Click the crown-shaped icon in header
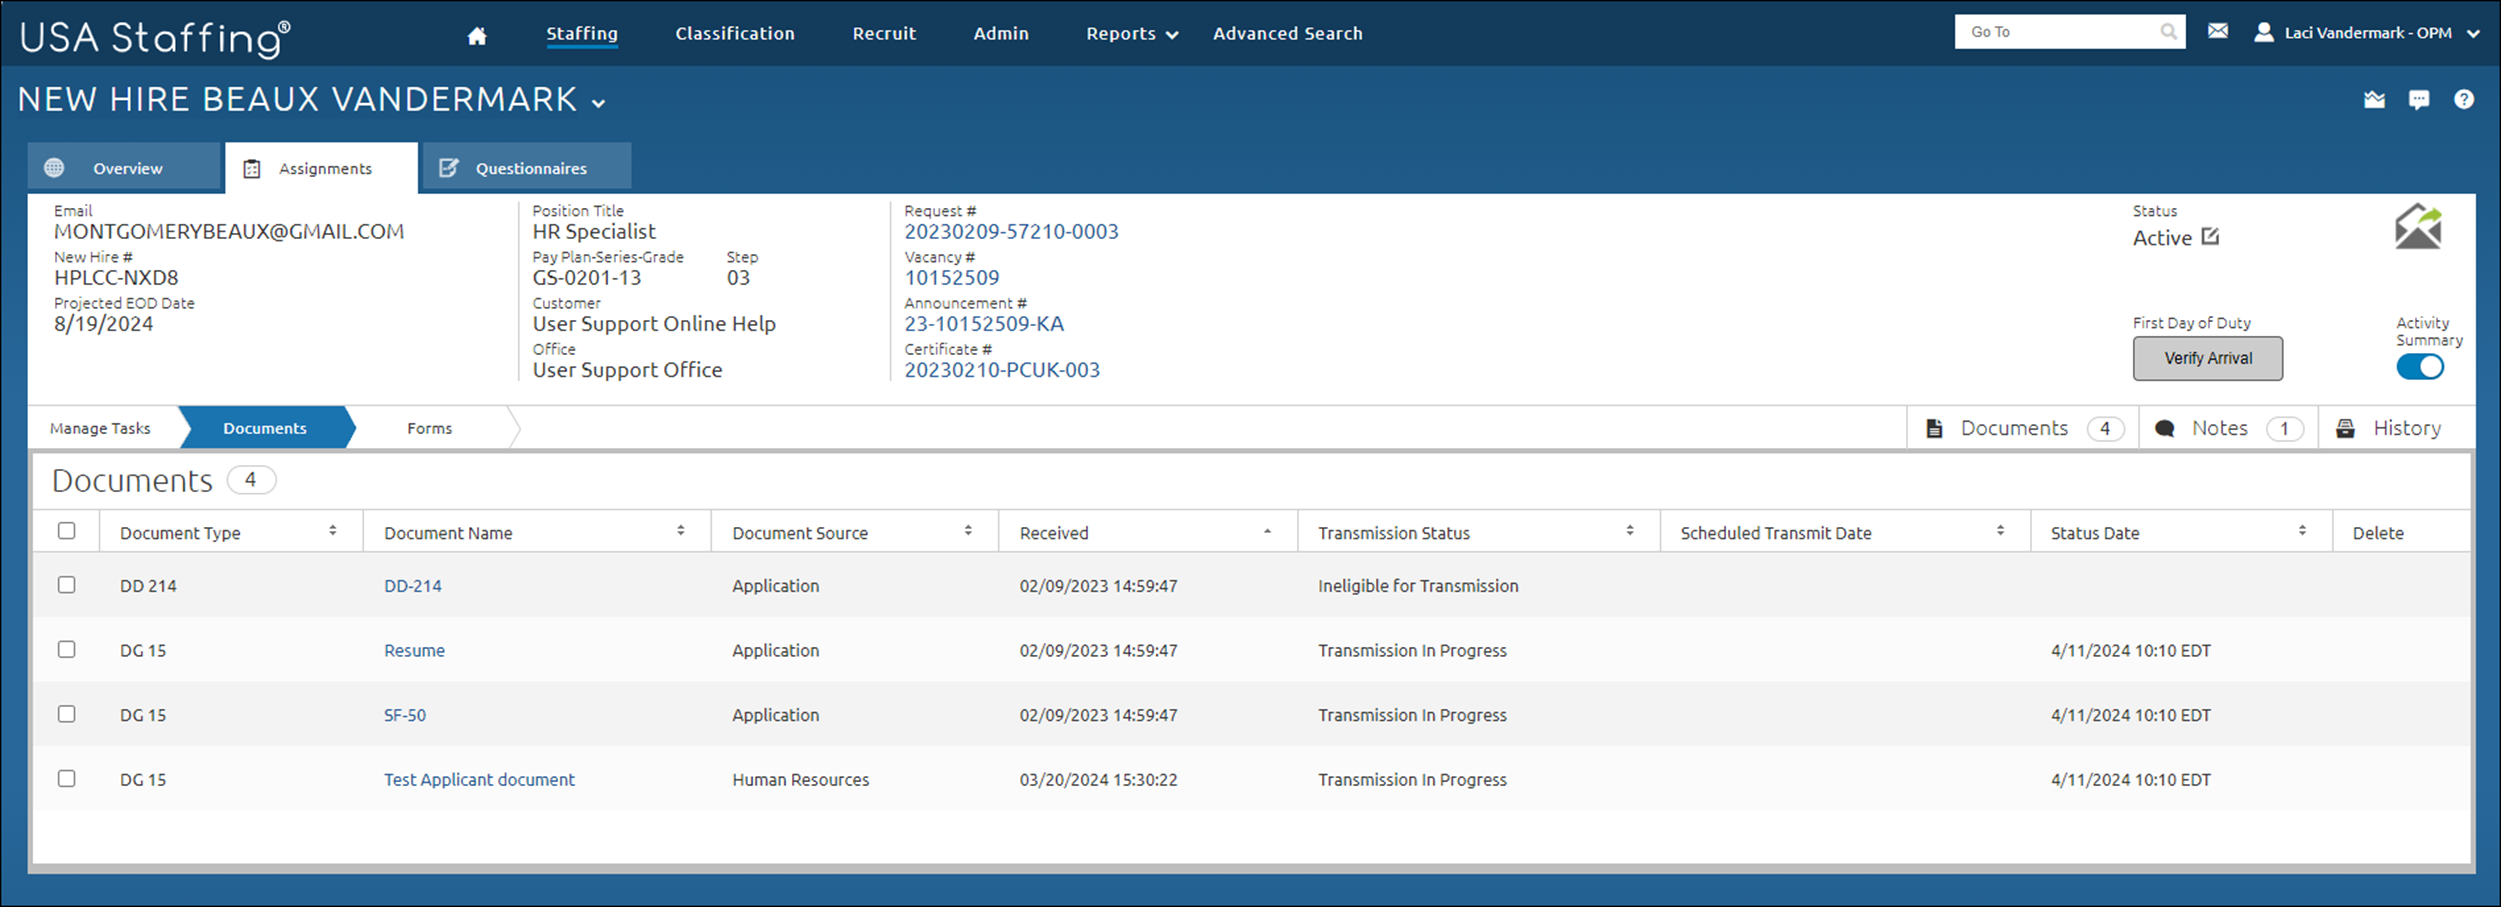The width and height of the screenshot is (2501, 907). coord(2374,100)
